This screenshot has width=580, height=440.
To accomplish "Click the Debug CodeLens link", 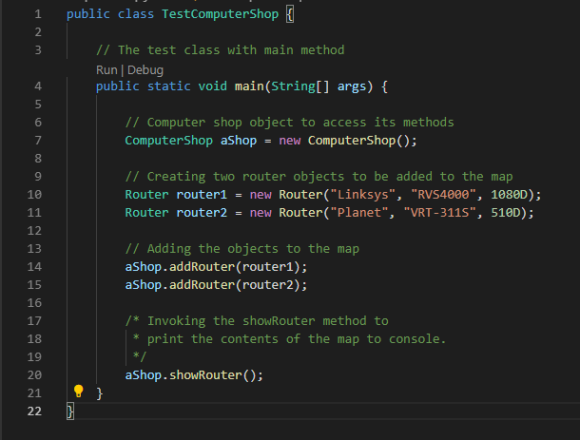I will (x=145, y=70).
